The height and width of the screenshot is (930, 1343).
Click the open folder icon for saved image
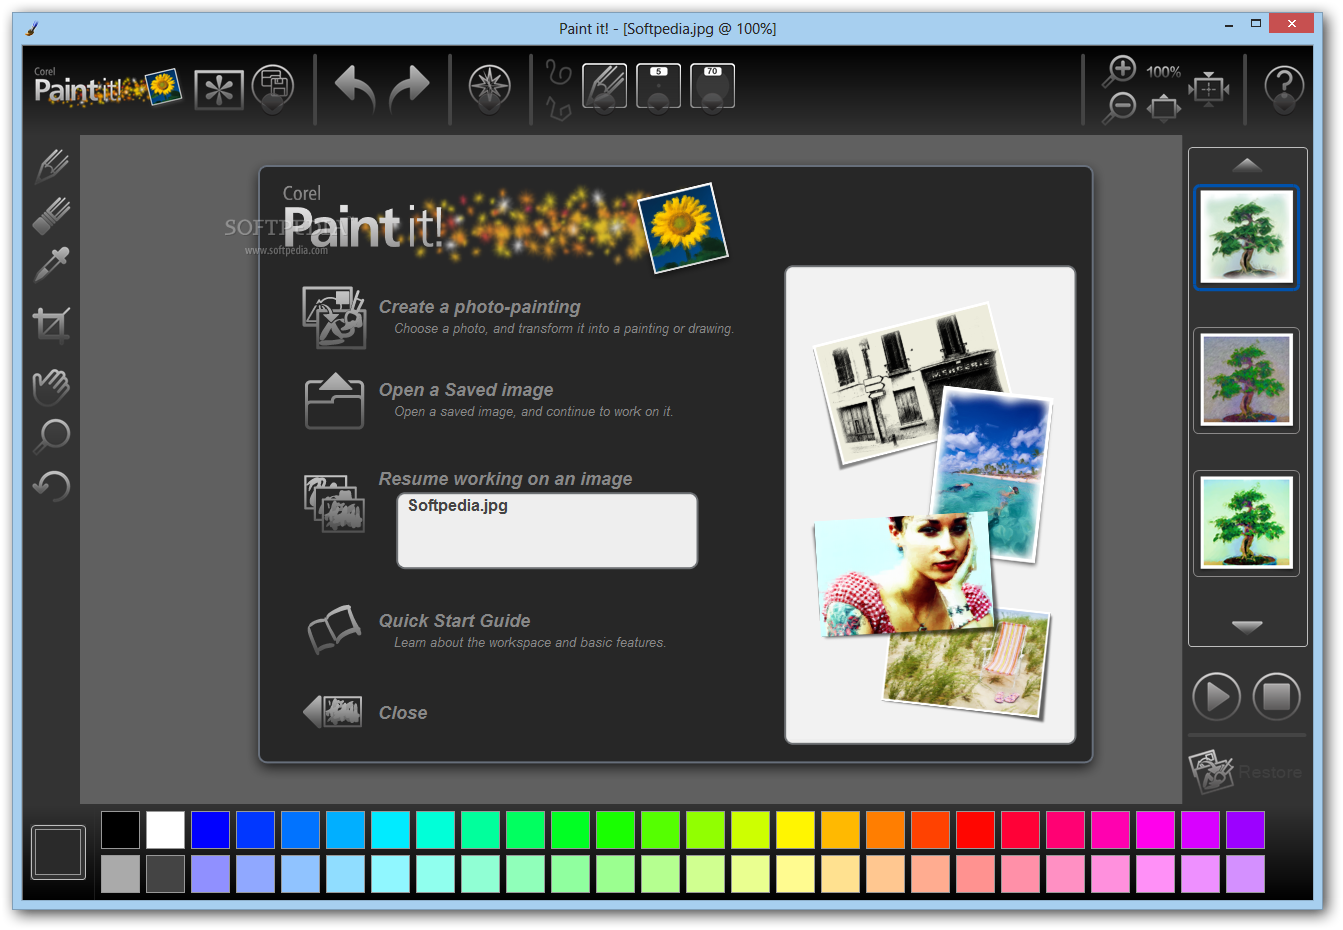[x=334, y=401]
